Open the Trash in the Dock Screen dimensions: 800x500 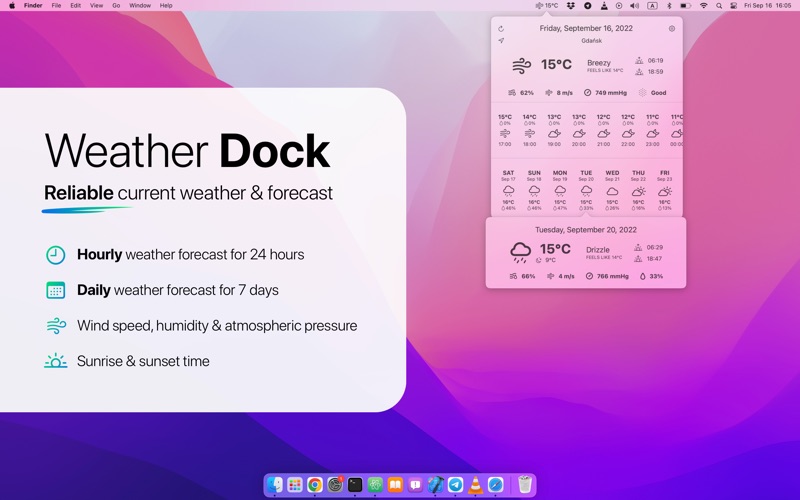[x=524, y=485]
